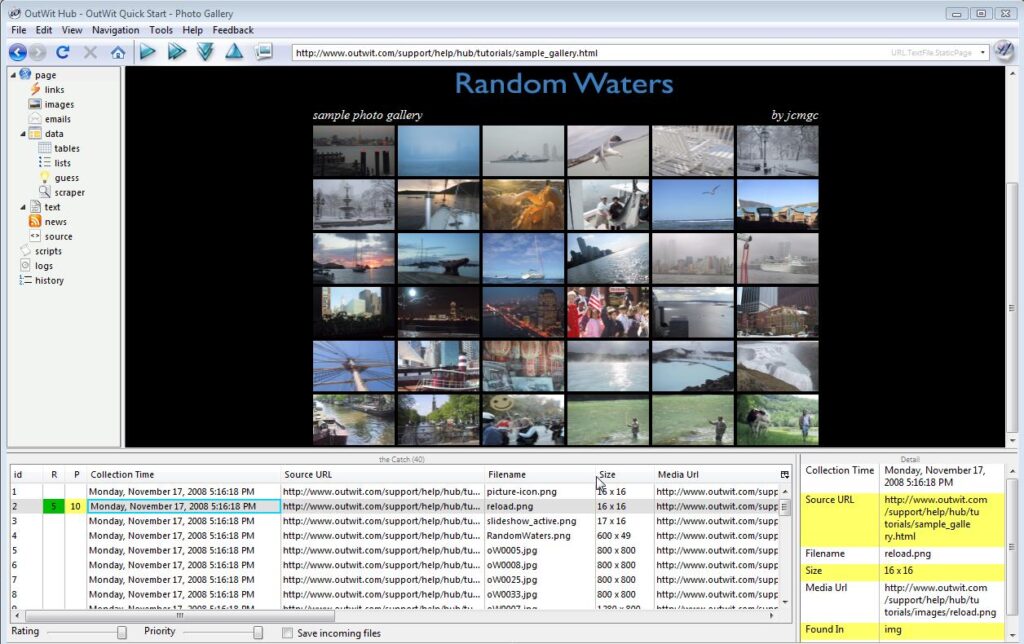Click the Rating slider handle
The width and height of the screenshot is (1024, 644).
122,632
